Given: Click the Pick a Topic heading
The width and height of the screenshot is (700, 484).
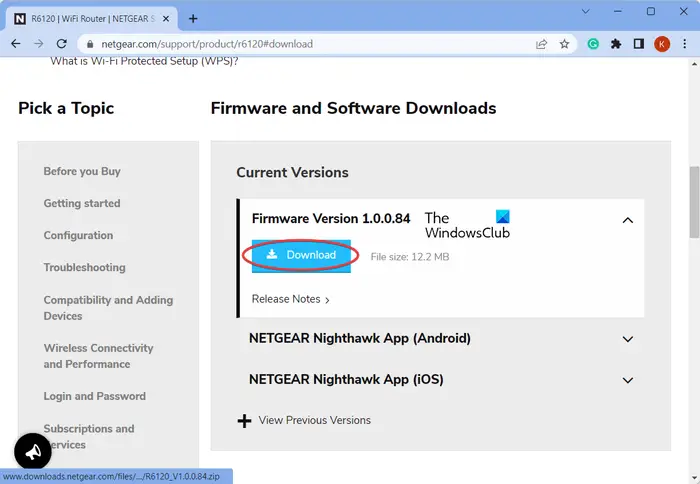Looking at the screenshot, I should click(x=66, y=108).
